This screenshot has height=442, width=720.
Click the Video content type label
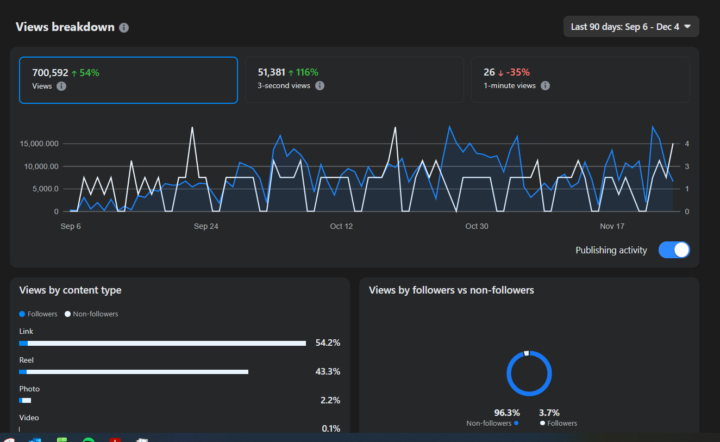pyautogui.click(x=29, y=418)
